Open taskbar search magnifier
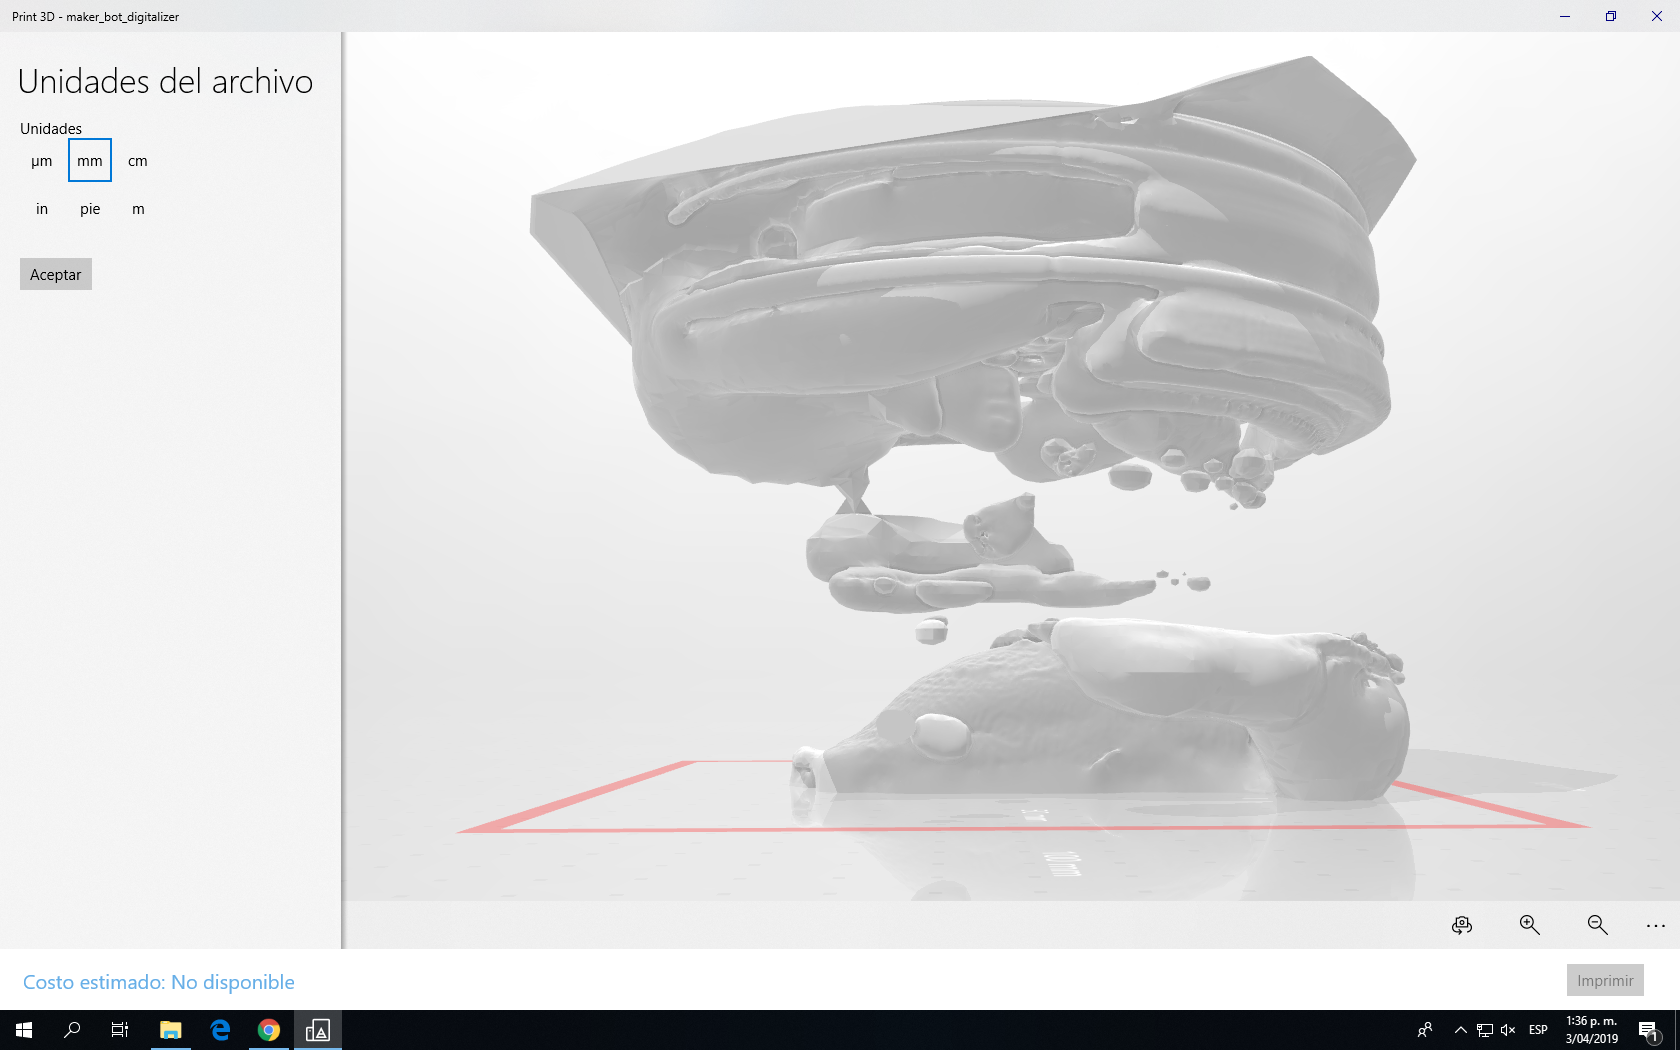1680x1050 pixels. point(72,1030)
